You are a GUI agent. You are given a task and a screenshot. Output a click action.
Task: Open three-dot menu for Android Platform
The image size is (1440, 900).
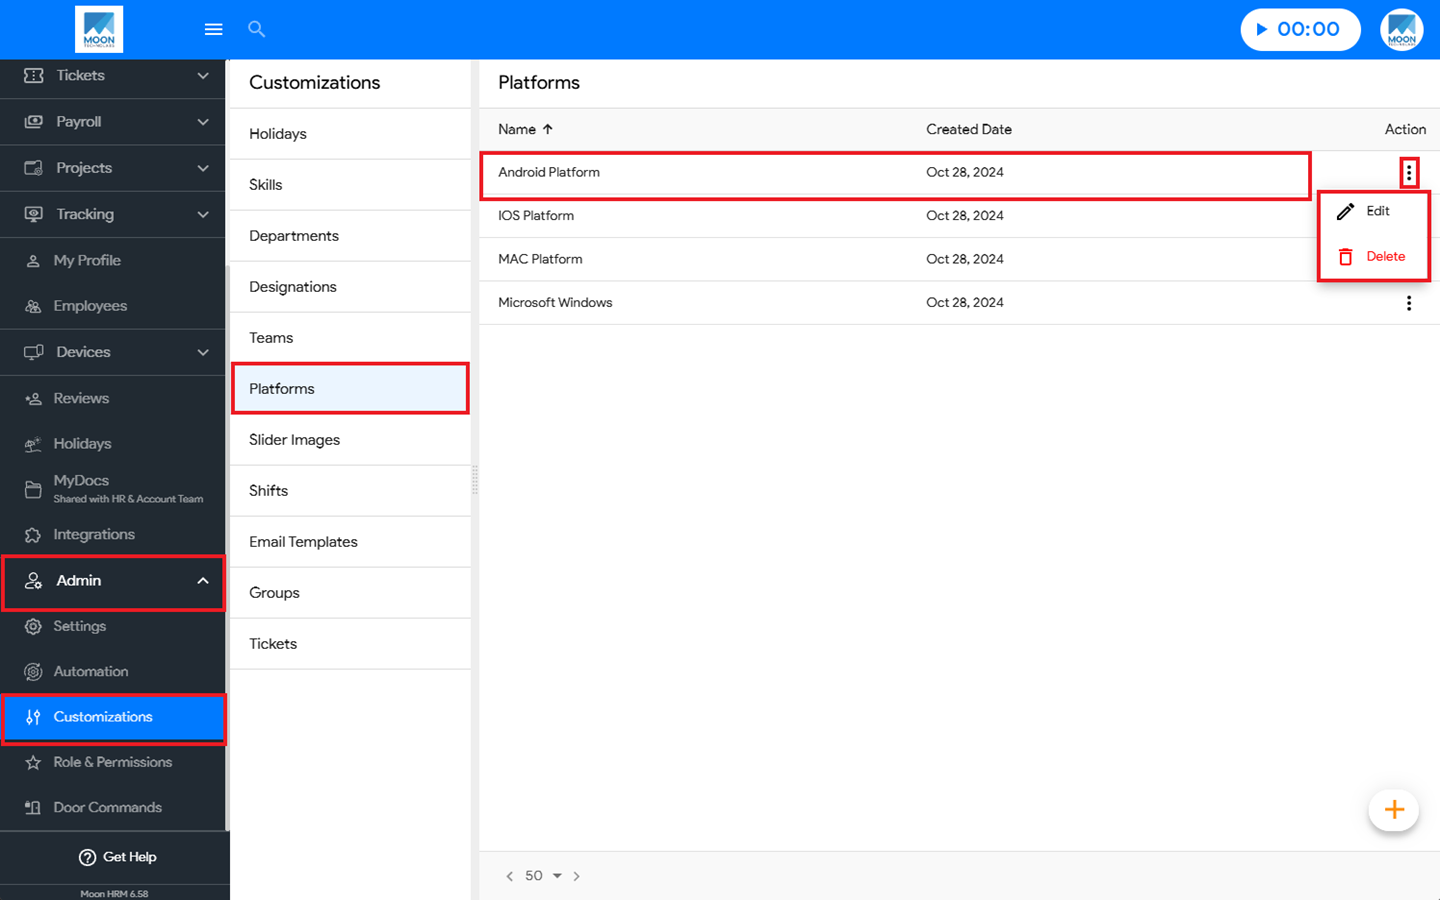1409,173
